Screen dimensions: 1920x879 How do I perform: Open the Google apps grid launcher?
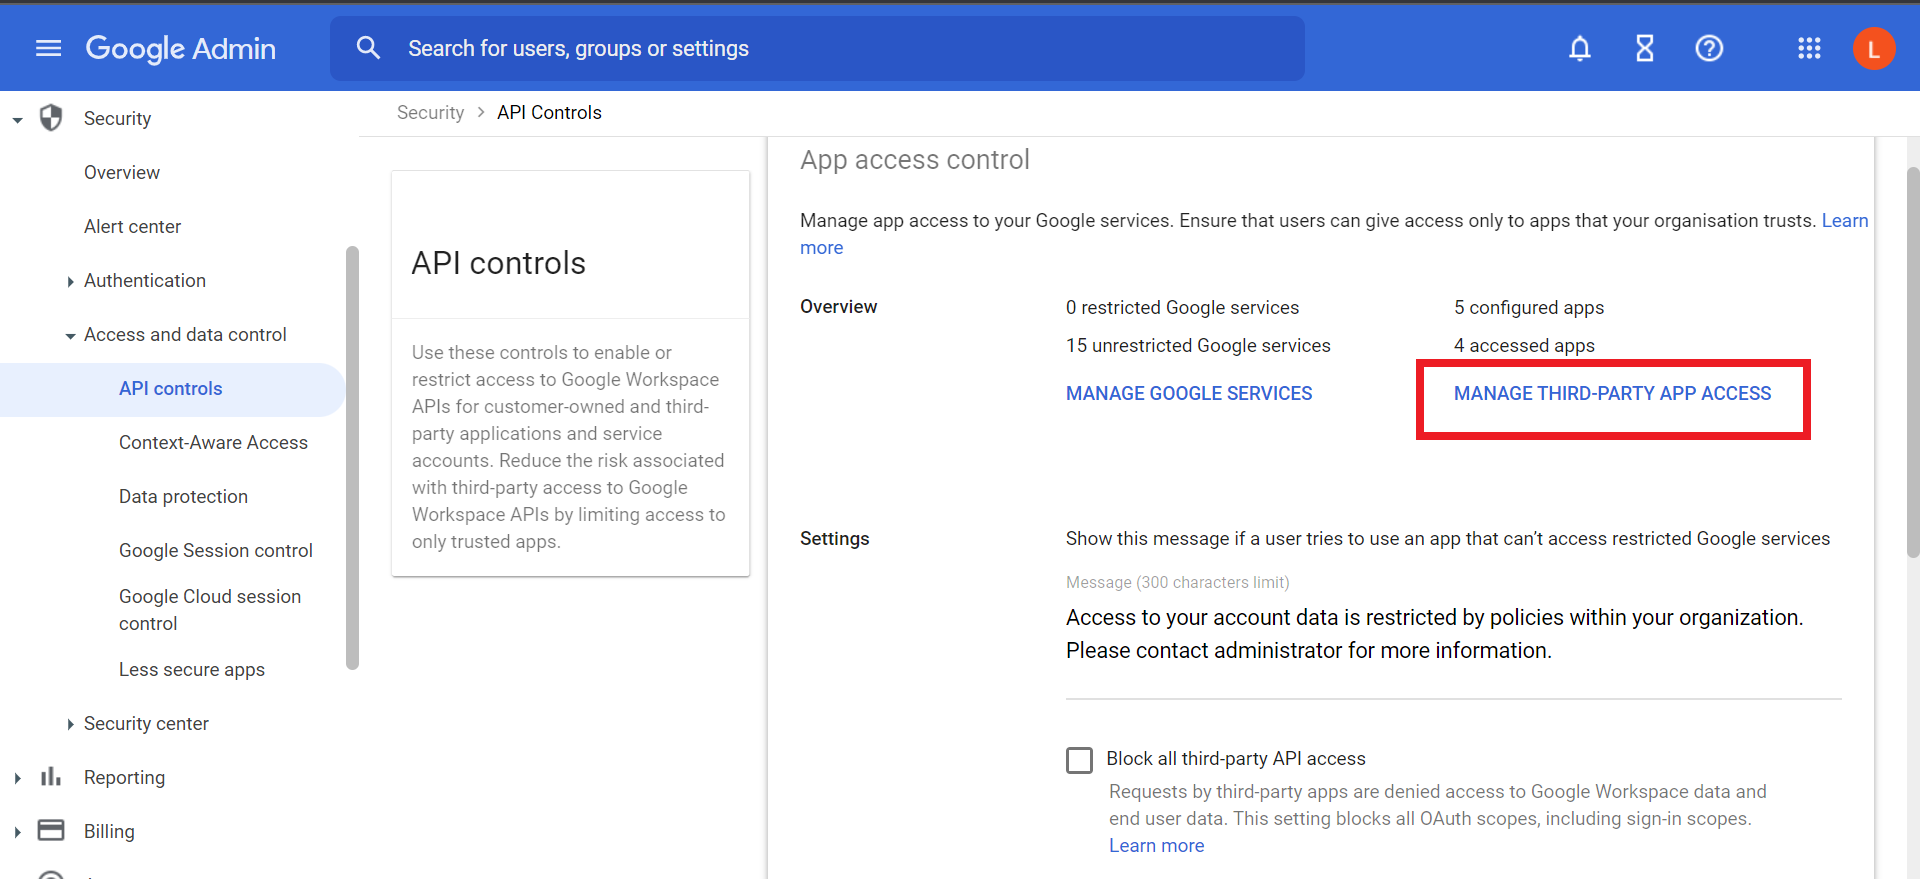tap(1808, 48)
